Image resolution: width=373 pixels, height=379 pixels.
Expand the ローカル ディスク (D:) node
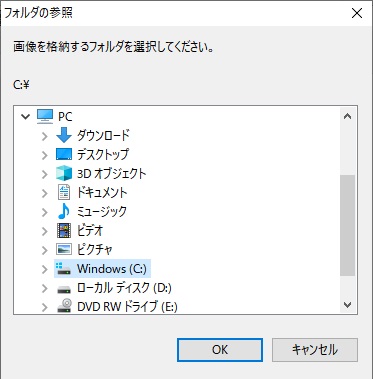click(x=45, y=288)
